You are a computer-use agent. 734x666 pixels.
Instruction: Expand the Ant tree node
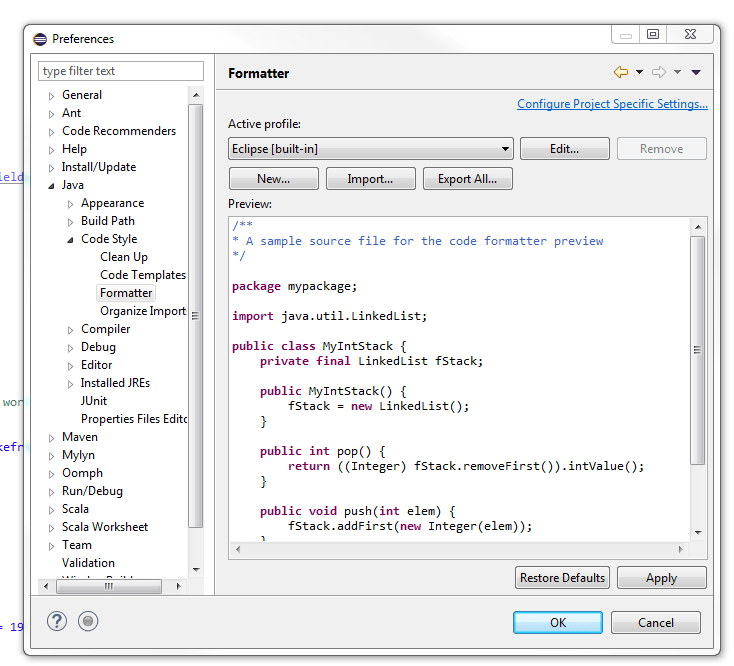point(51,114)
